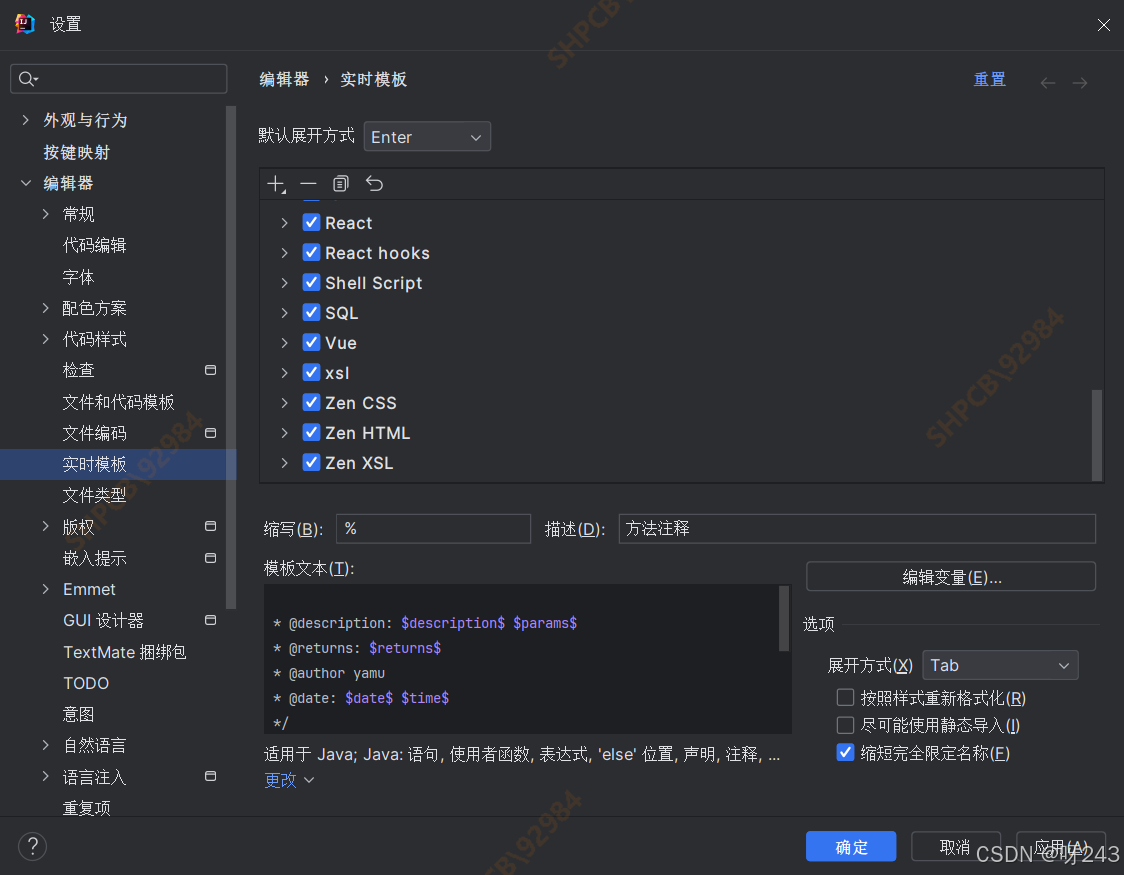Open the 展开方式 Tab dropdown
The height and width of the screenshot is (875, 1124).
(1000, 665)
